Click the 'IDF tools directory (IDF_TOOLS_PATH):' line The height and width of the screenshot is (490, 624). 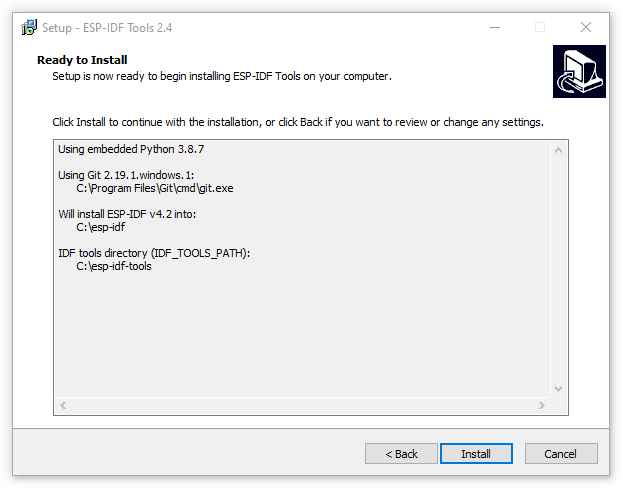click(154, 253)
